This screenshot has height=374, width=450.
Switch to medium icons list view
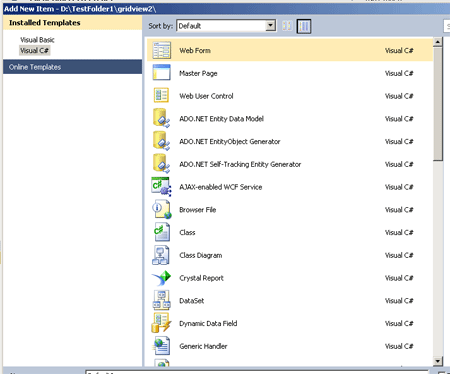point(304,26)
